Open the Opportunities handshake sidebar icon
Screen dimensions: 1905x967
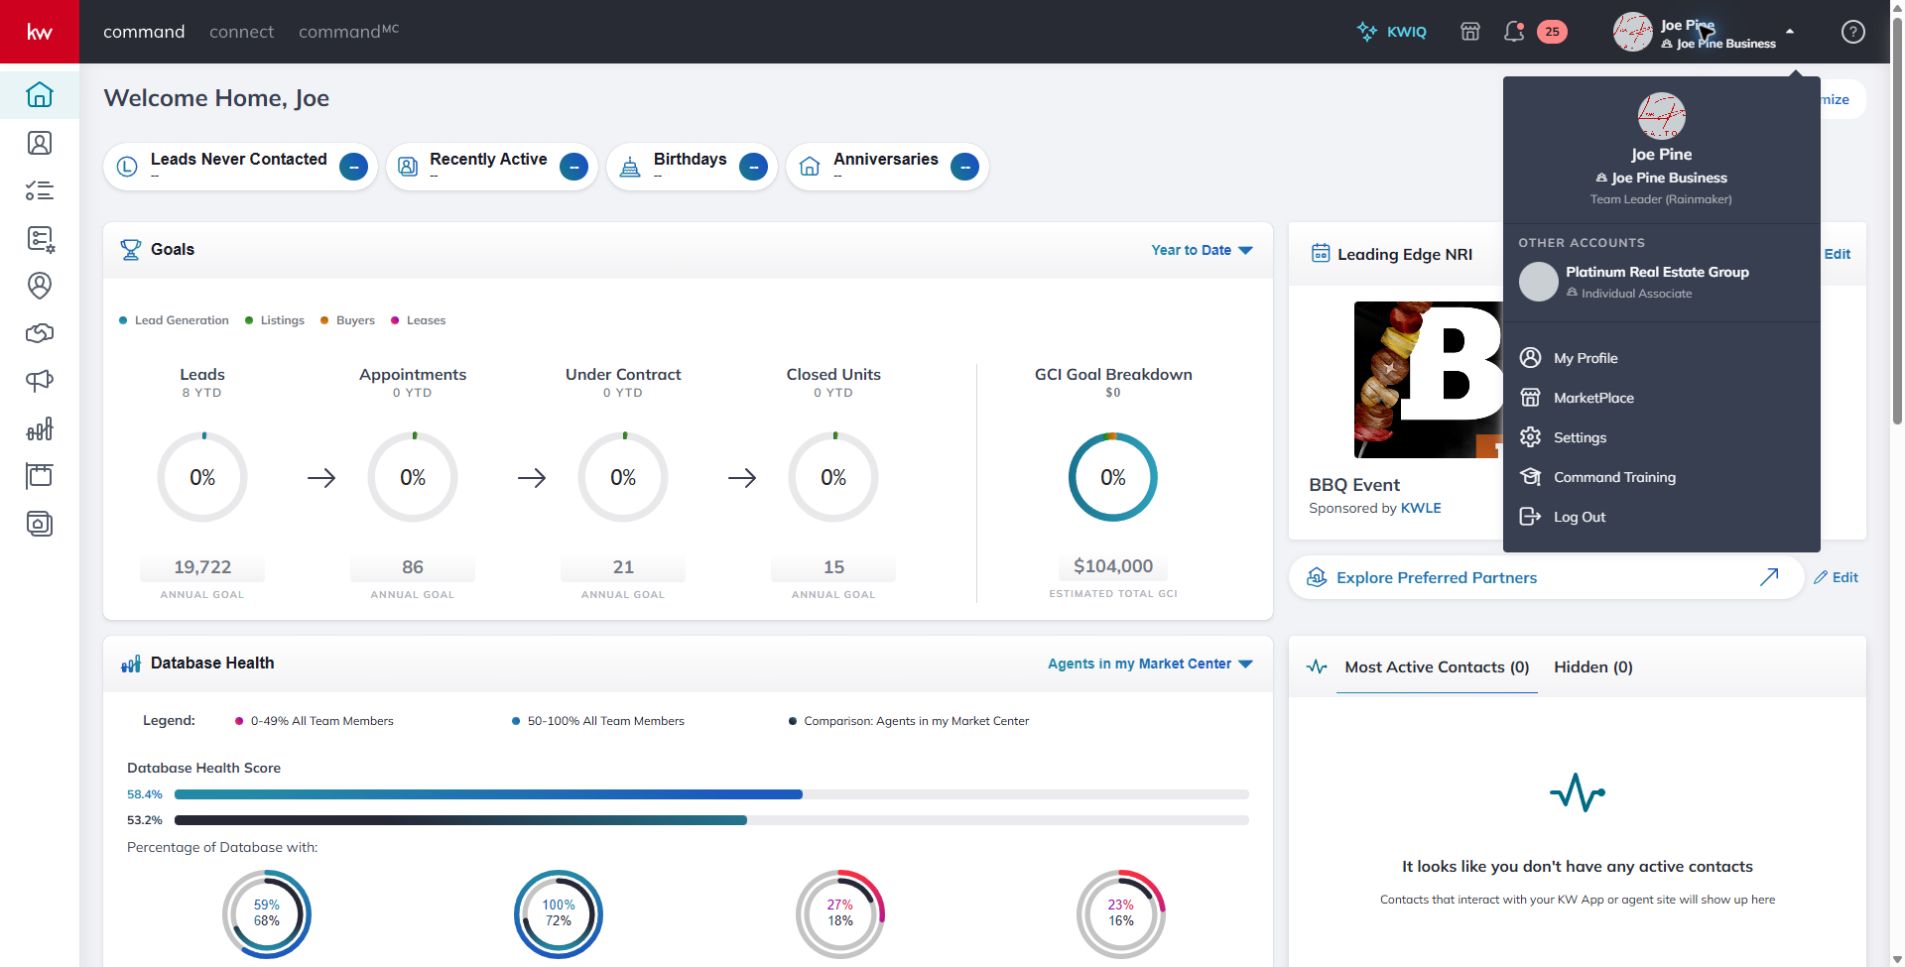[39, 333]
